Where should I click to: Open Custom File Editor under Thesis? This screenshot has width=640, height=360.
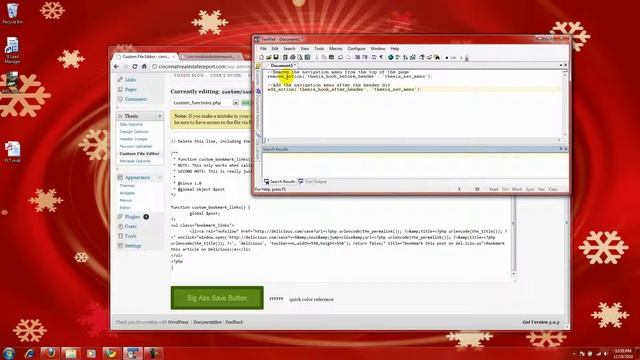[140, 154]
